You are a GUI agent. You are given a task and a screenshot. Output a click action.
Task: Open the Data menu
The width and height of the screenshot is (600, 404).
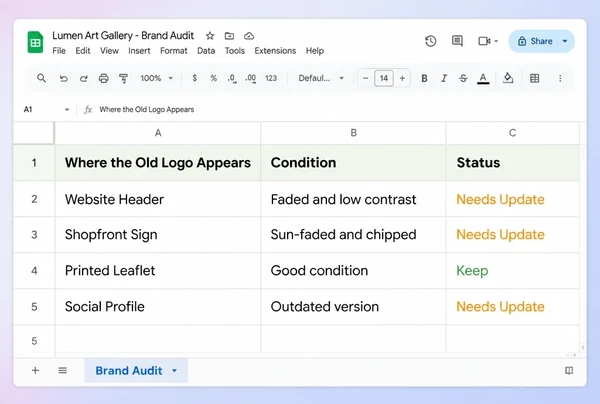(206, 51)
